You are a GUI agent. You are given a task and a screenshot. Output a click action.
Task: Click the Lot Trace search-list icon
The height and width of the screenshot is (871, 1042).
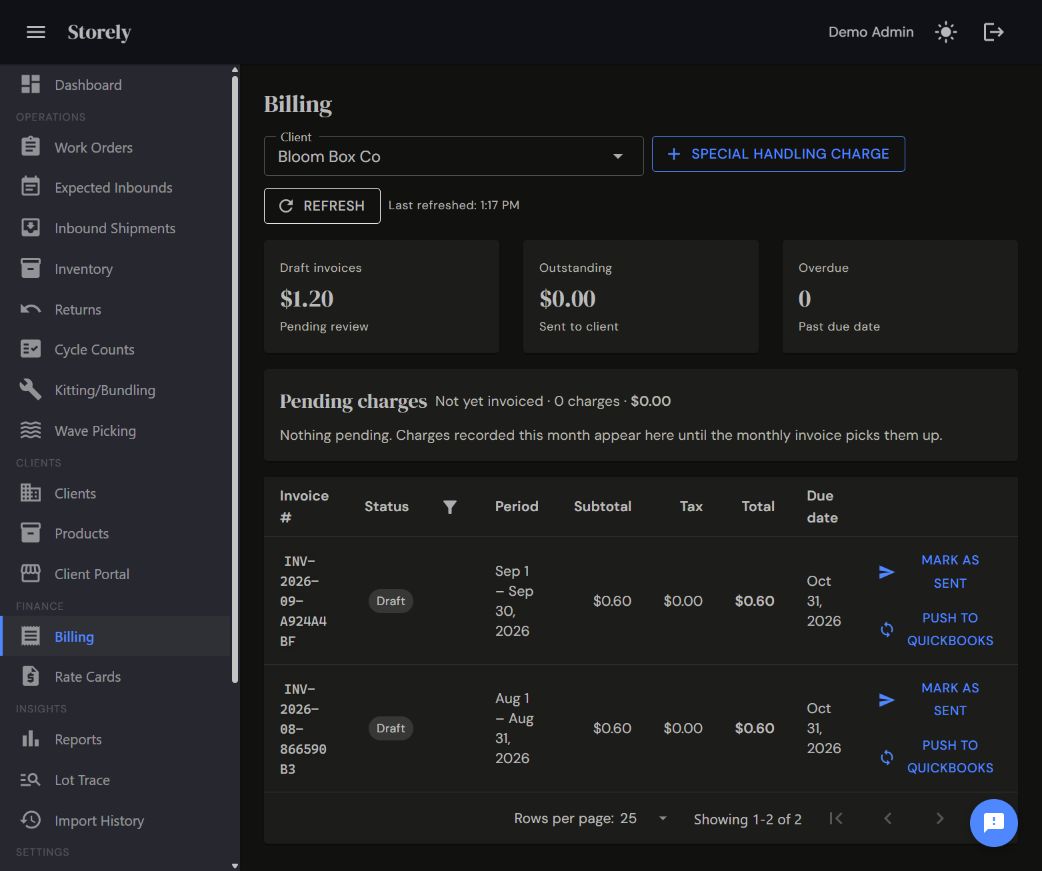pos(31,779)
